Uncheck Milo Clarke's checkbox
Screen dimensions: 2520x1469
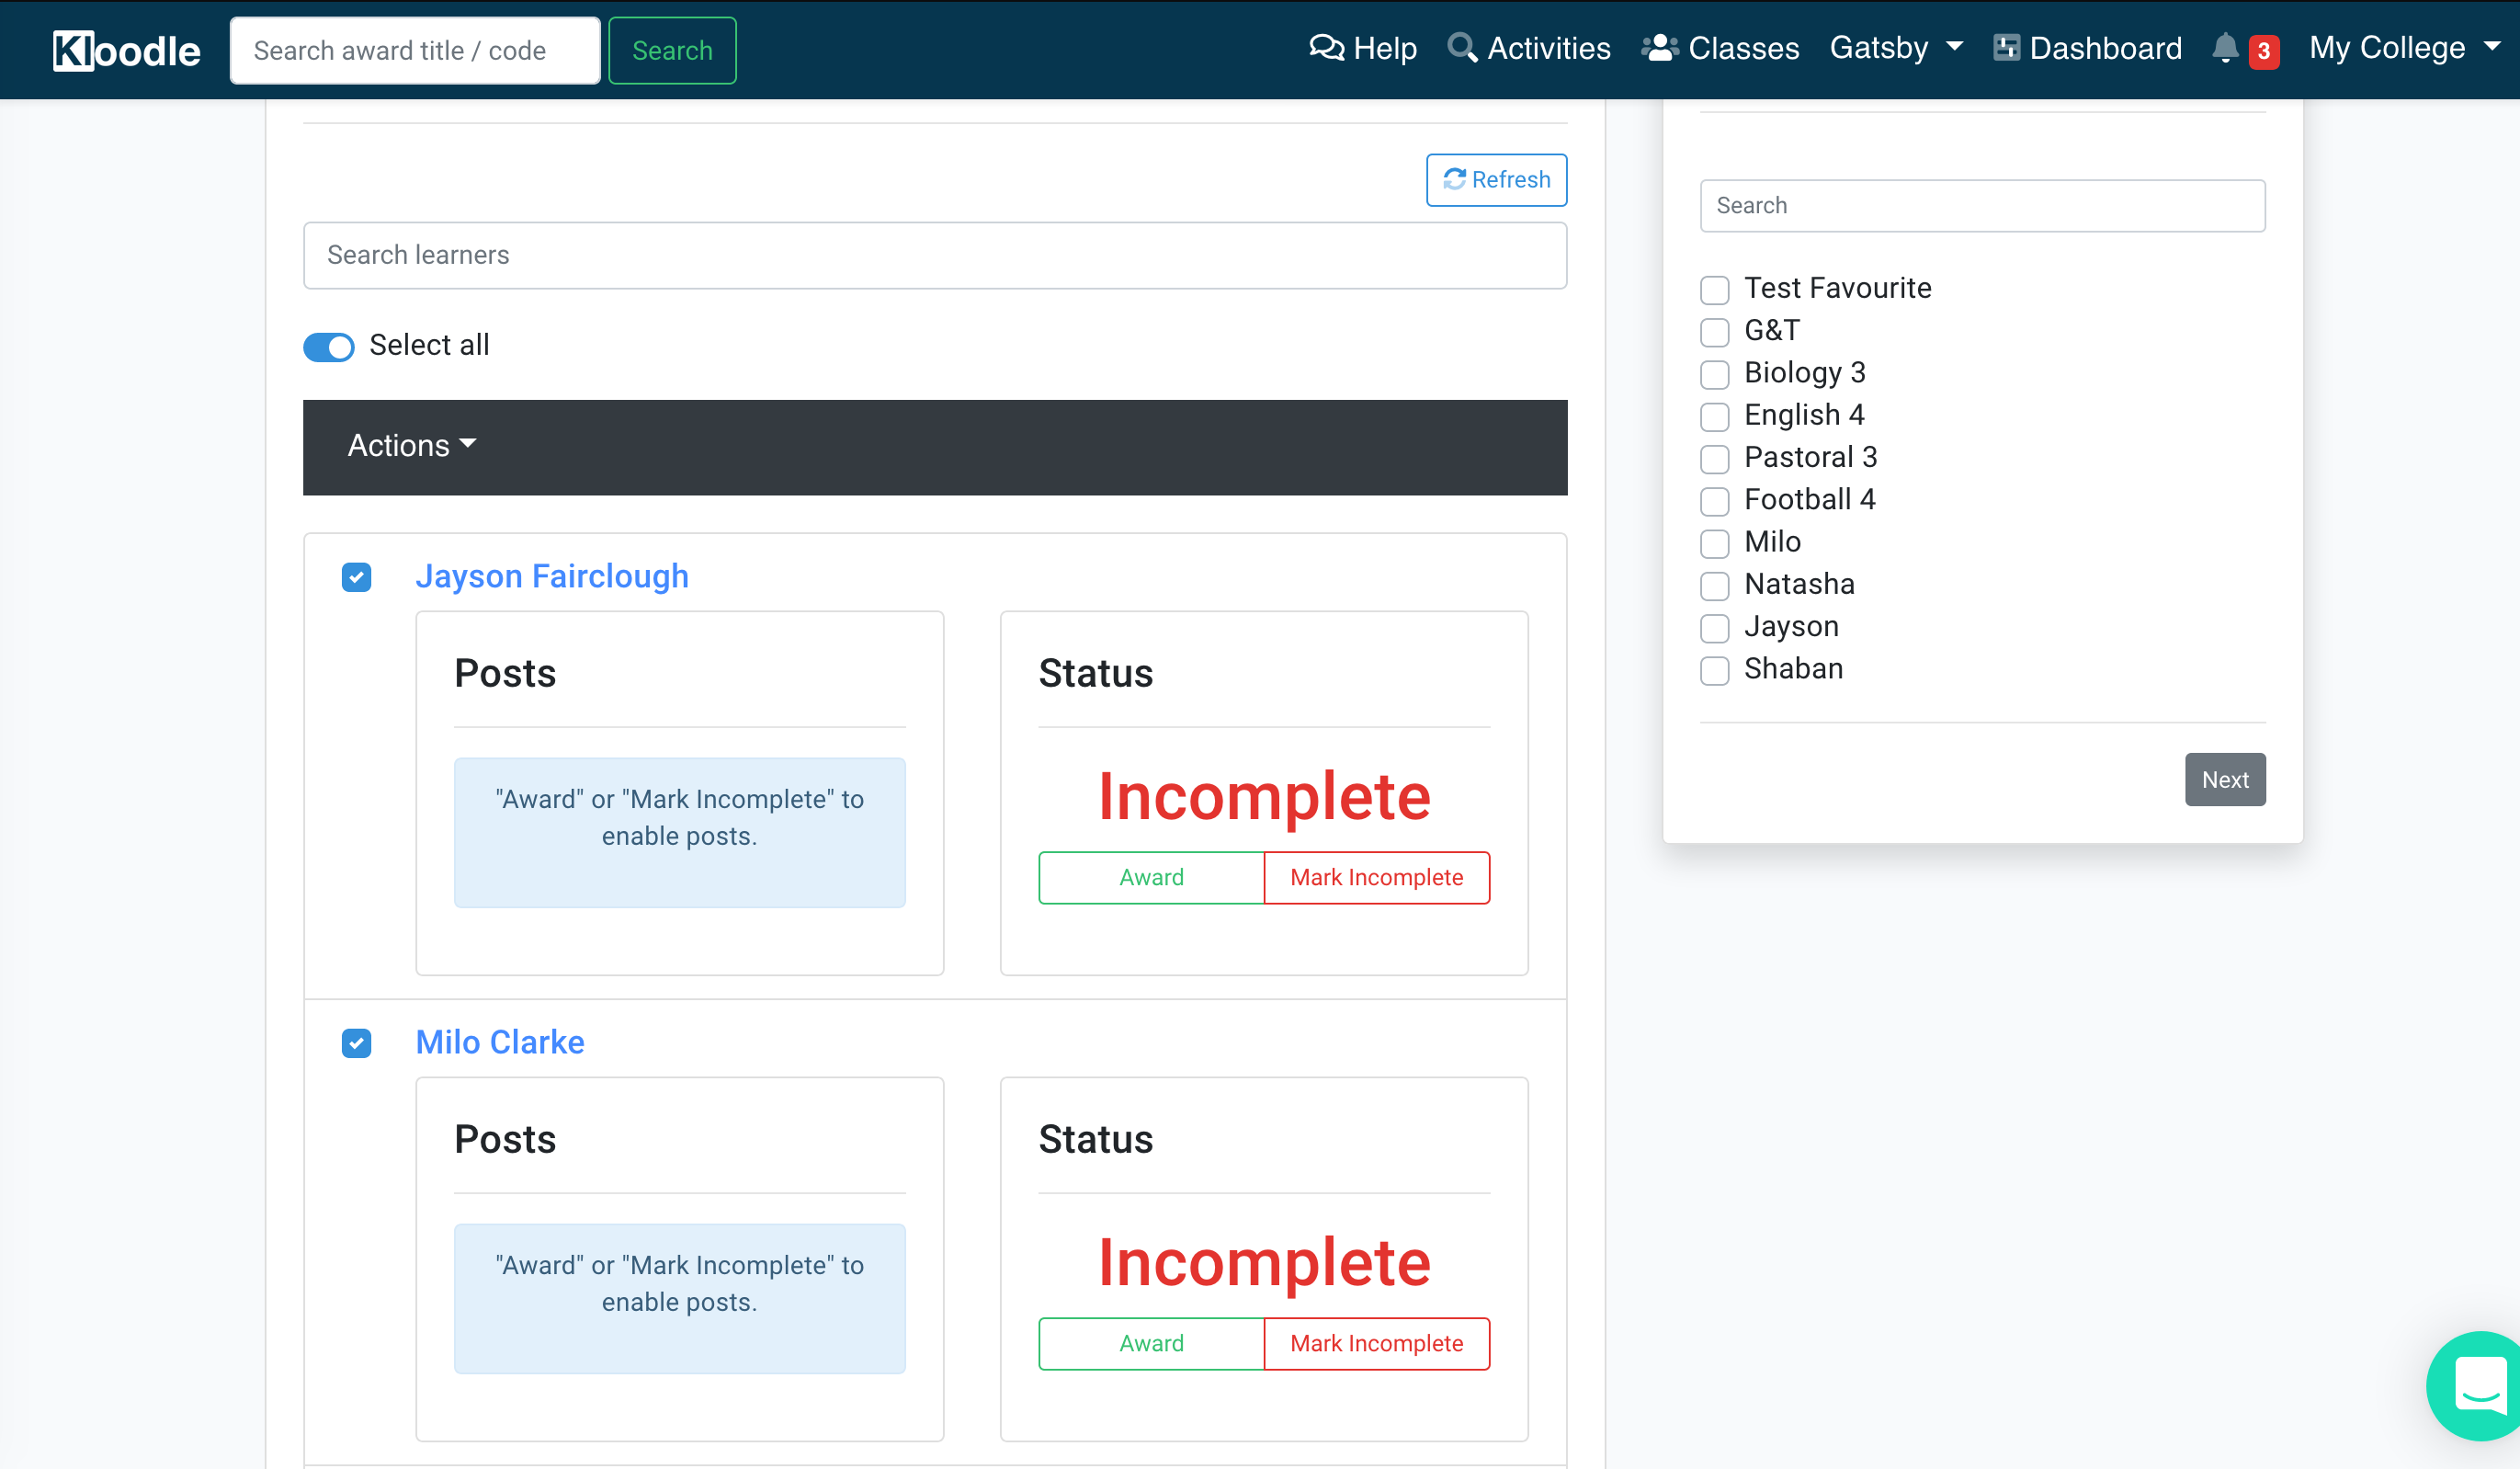[x=356, y=1043]
